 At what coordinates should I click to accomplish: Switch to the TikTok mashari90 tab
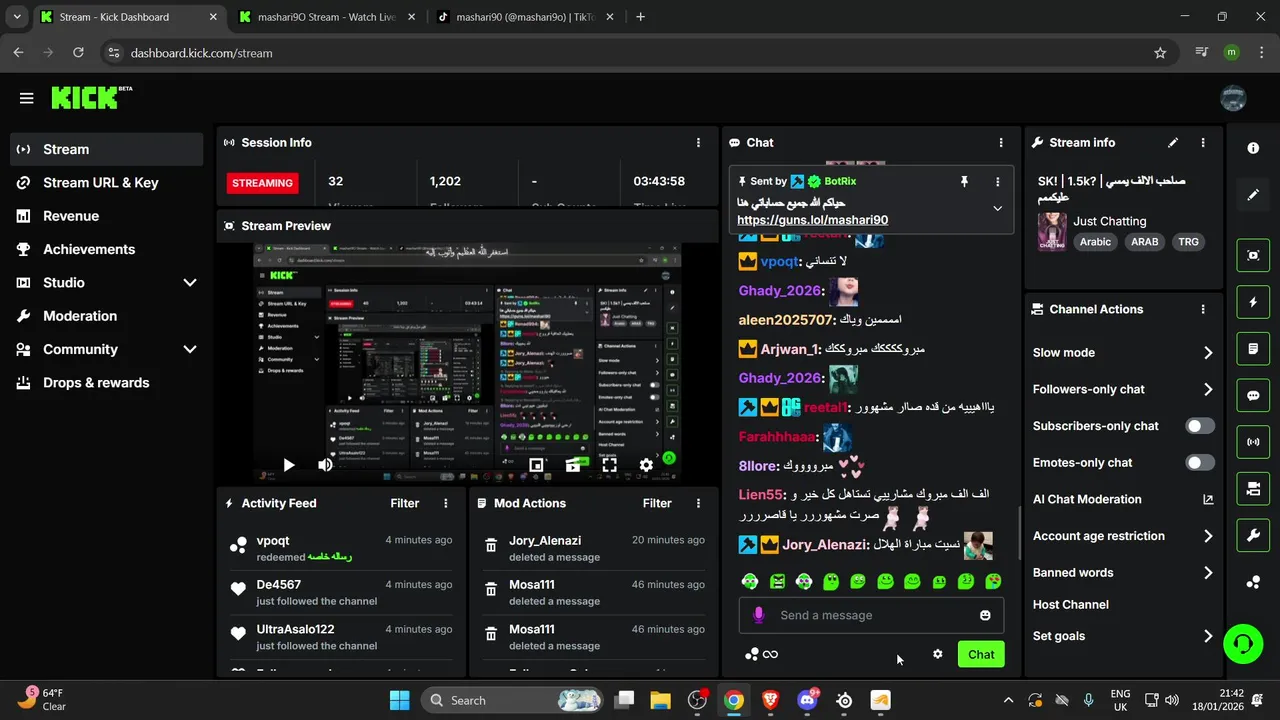(x=525, y=17)
